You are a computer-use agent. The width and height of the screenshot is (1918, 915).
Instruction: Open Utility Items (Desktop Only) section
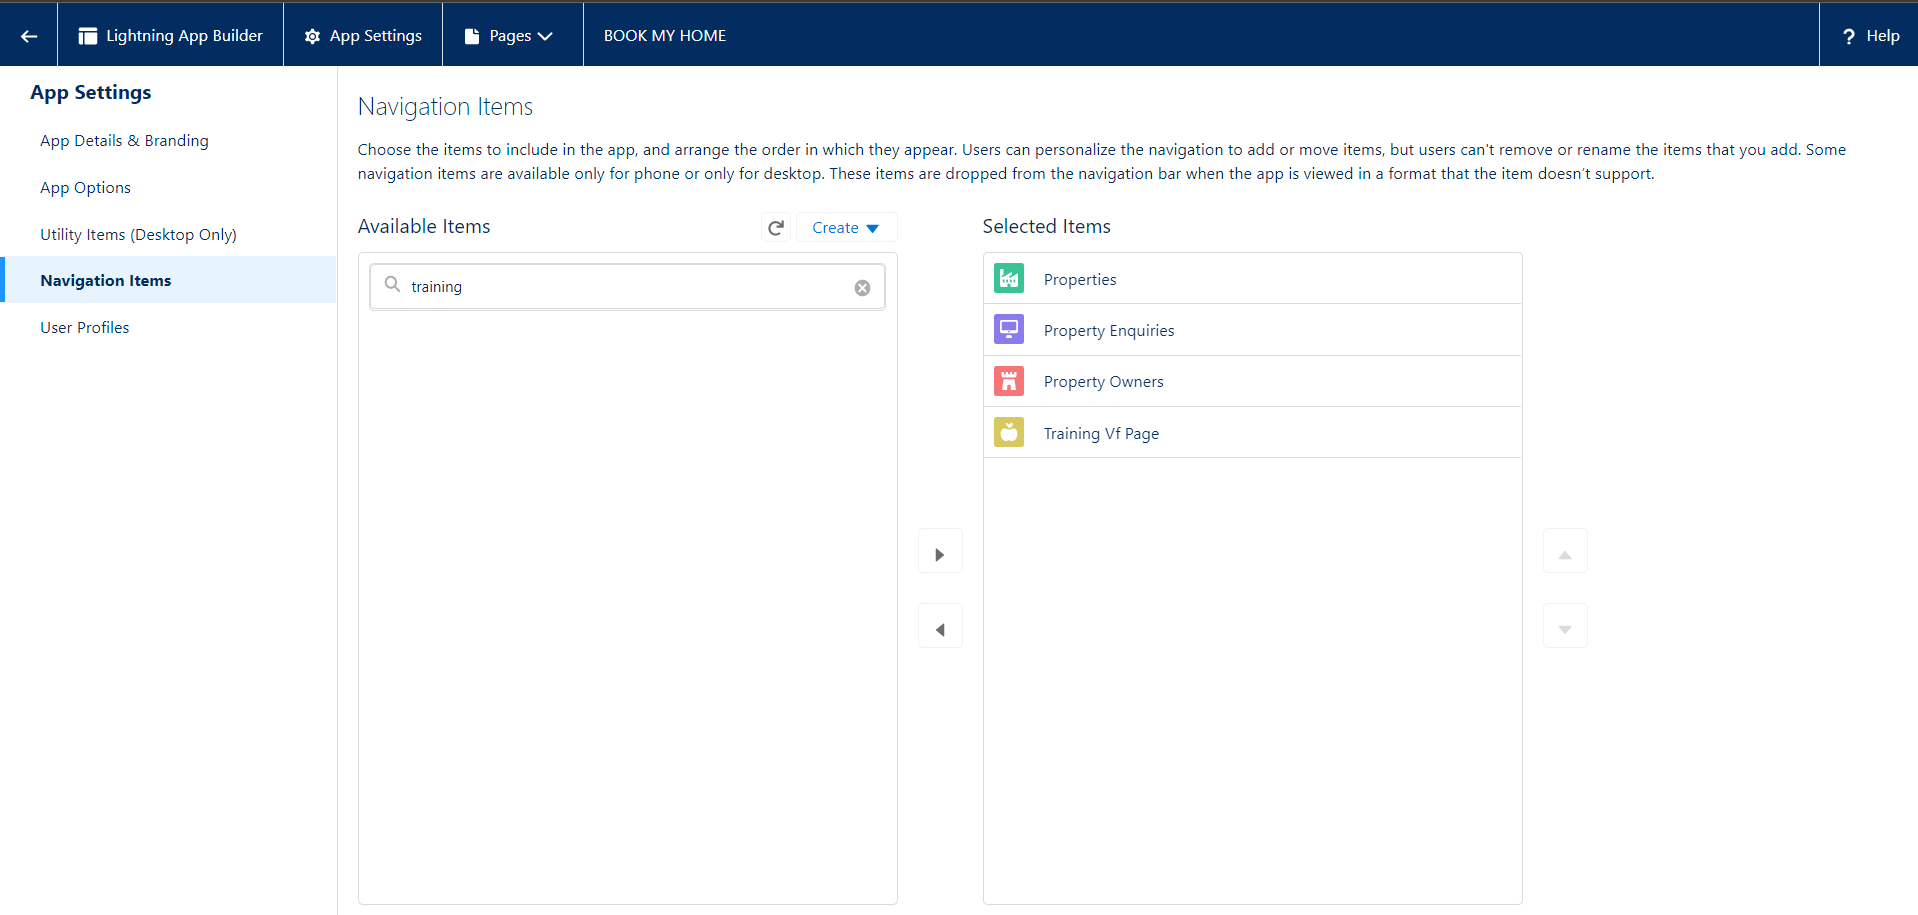(x=138, y=235)
